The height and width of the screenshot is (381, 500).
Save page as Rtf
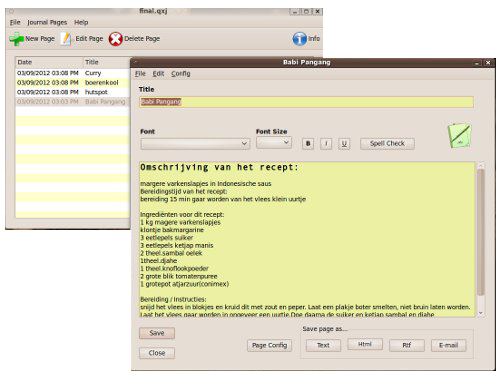tap(407, 345)
